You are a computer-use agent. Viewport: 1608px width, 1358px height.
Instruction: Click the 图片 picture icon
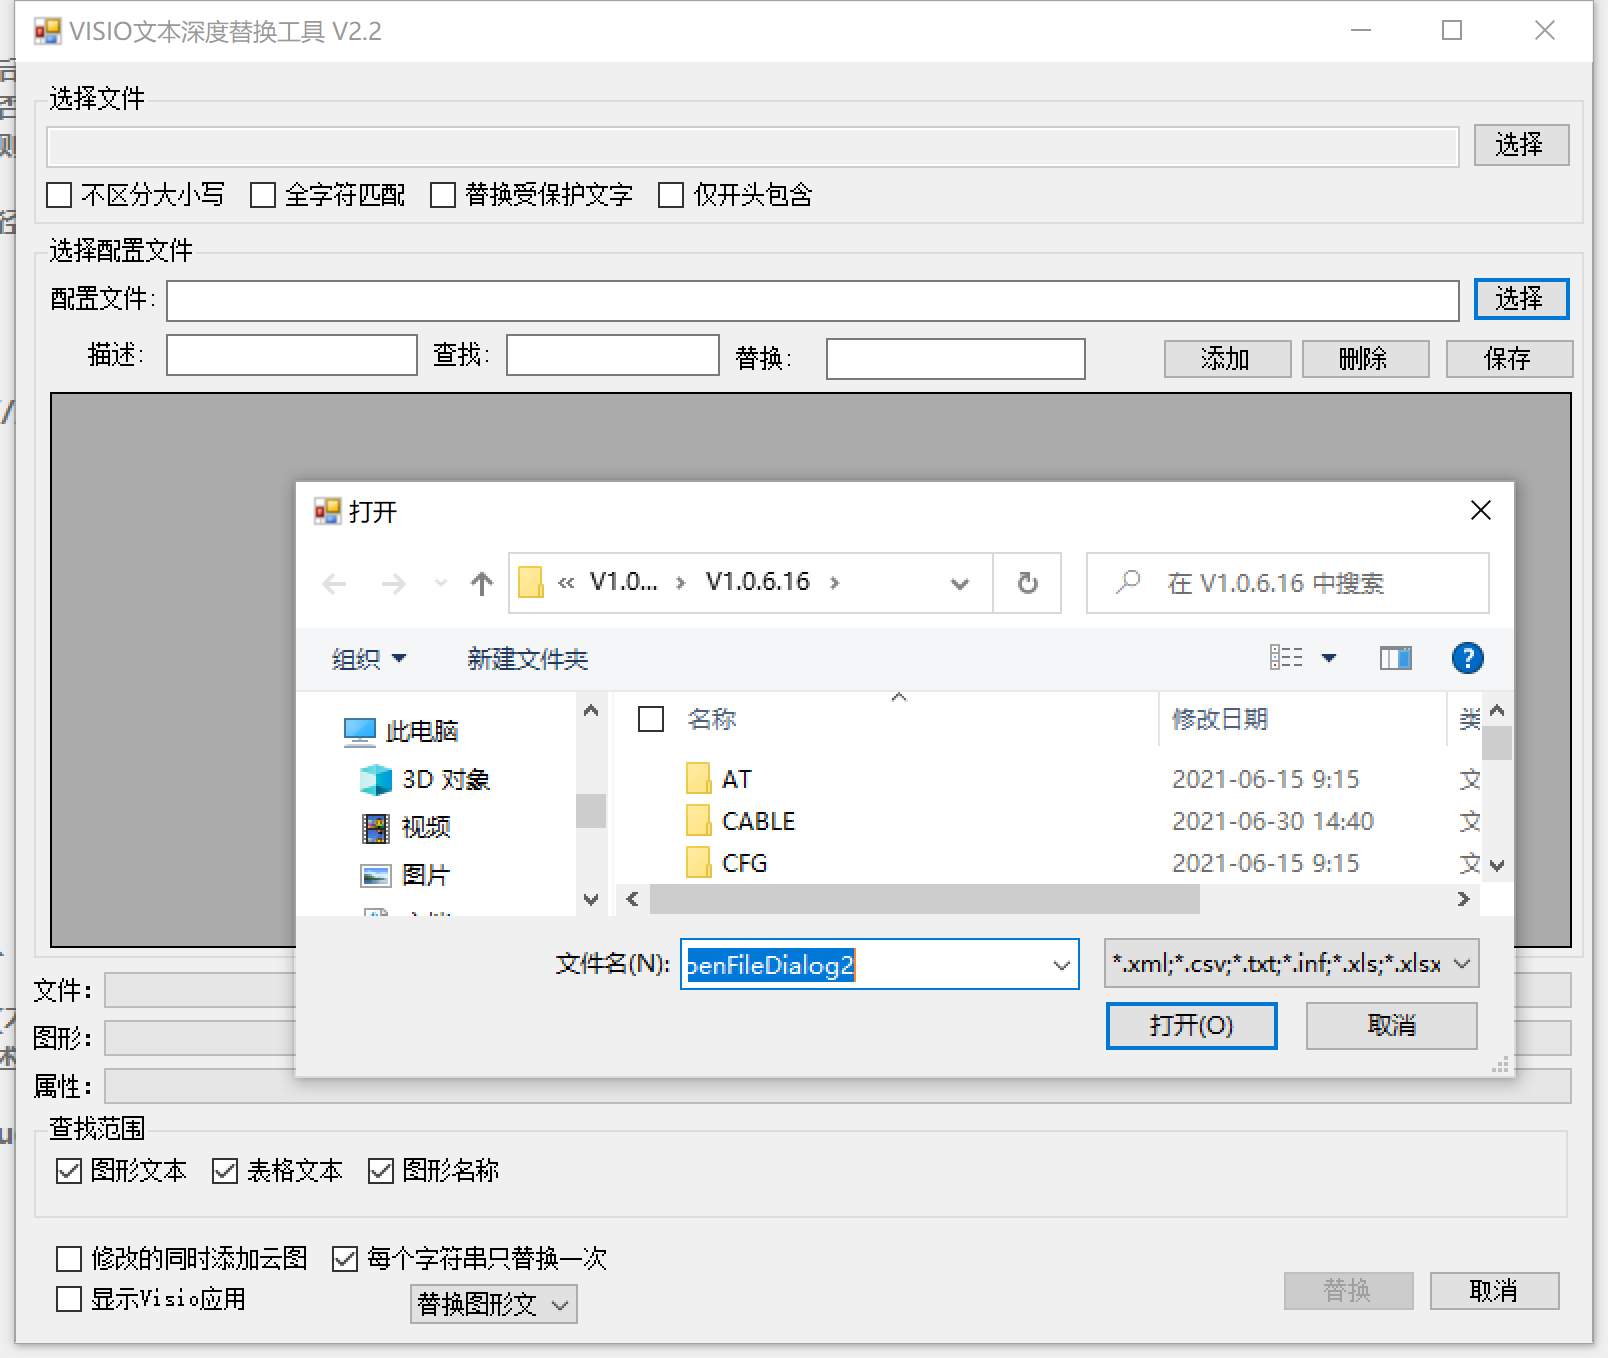(376, 876)
